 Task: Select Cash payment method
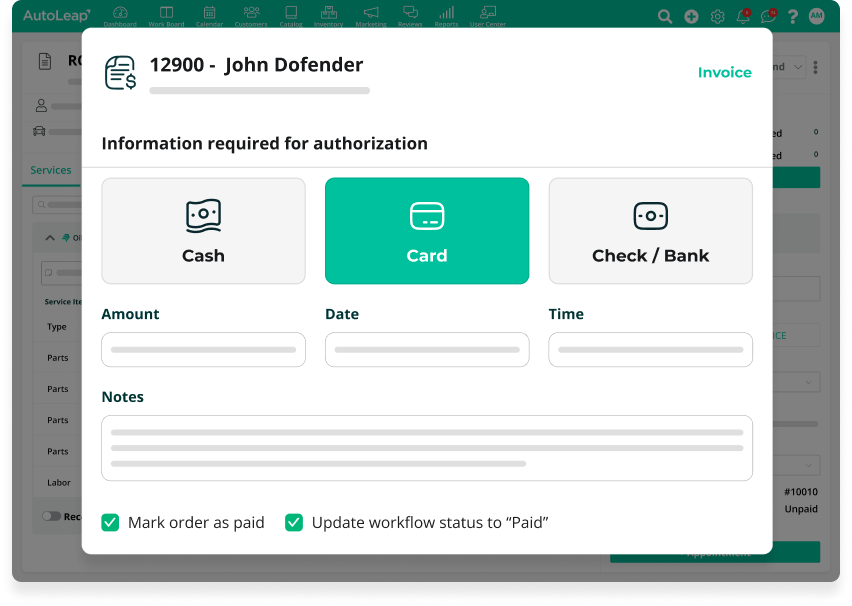(203, 231)
